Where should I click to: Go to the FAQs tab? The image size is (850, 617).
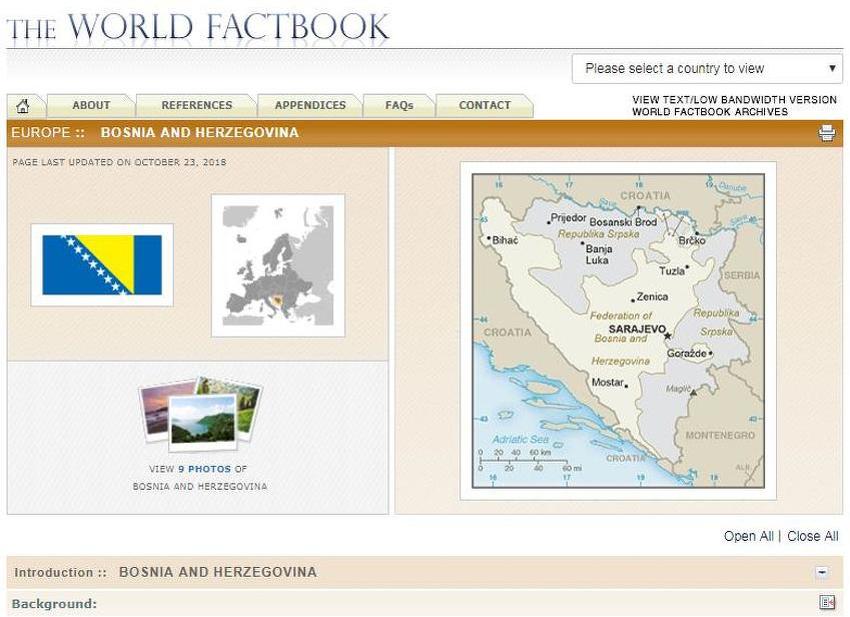pyautogui.click(x=399, y=105)
